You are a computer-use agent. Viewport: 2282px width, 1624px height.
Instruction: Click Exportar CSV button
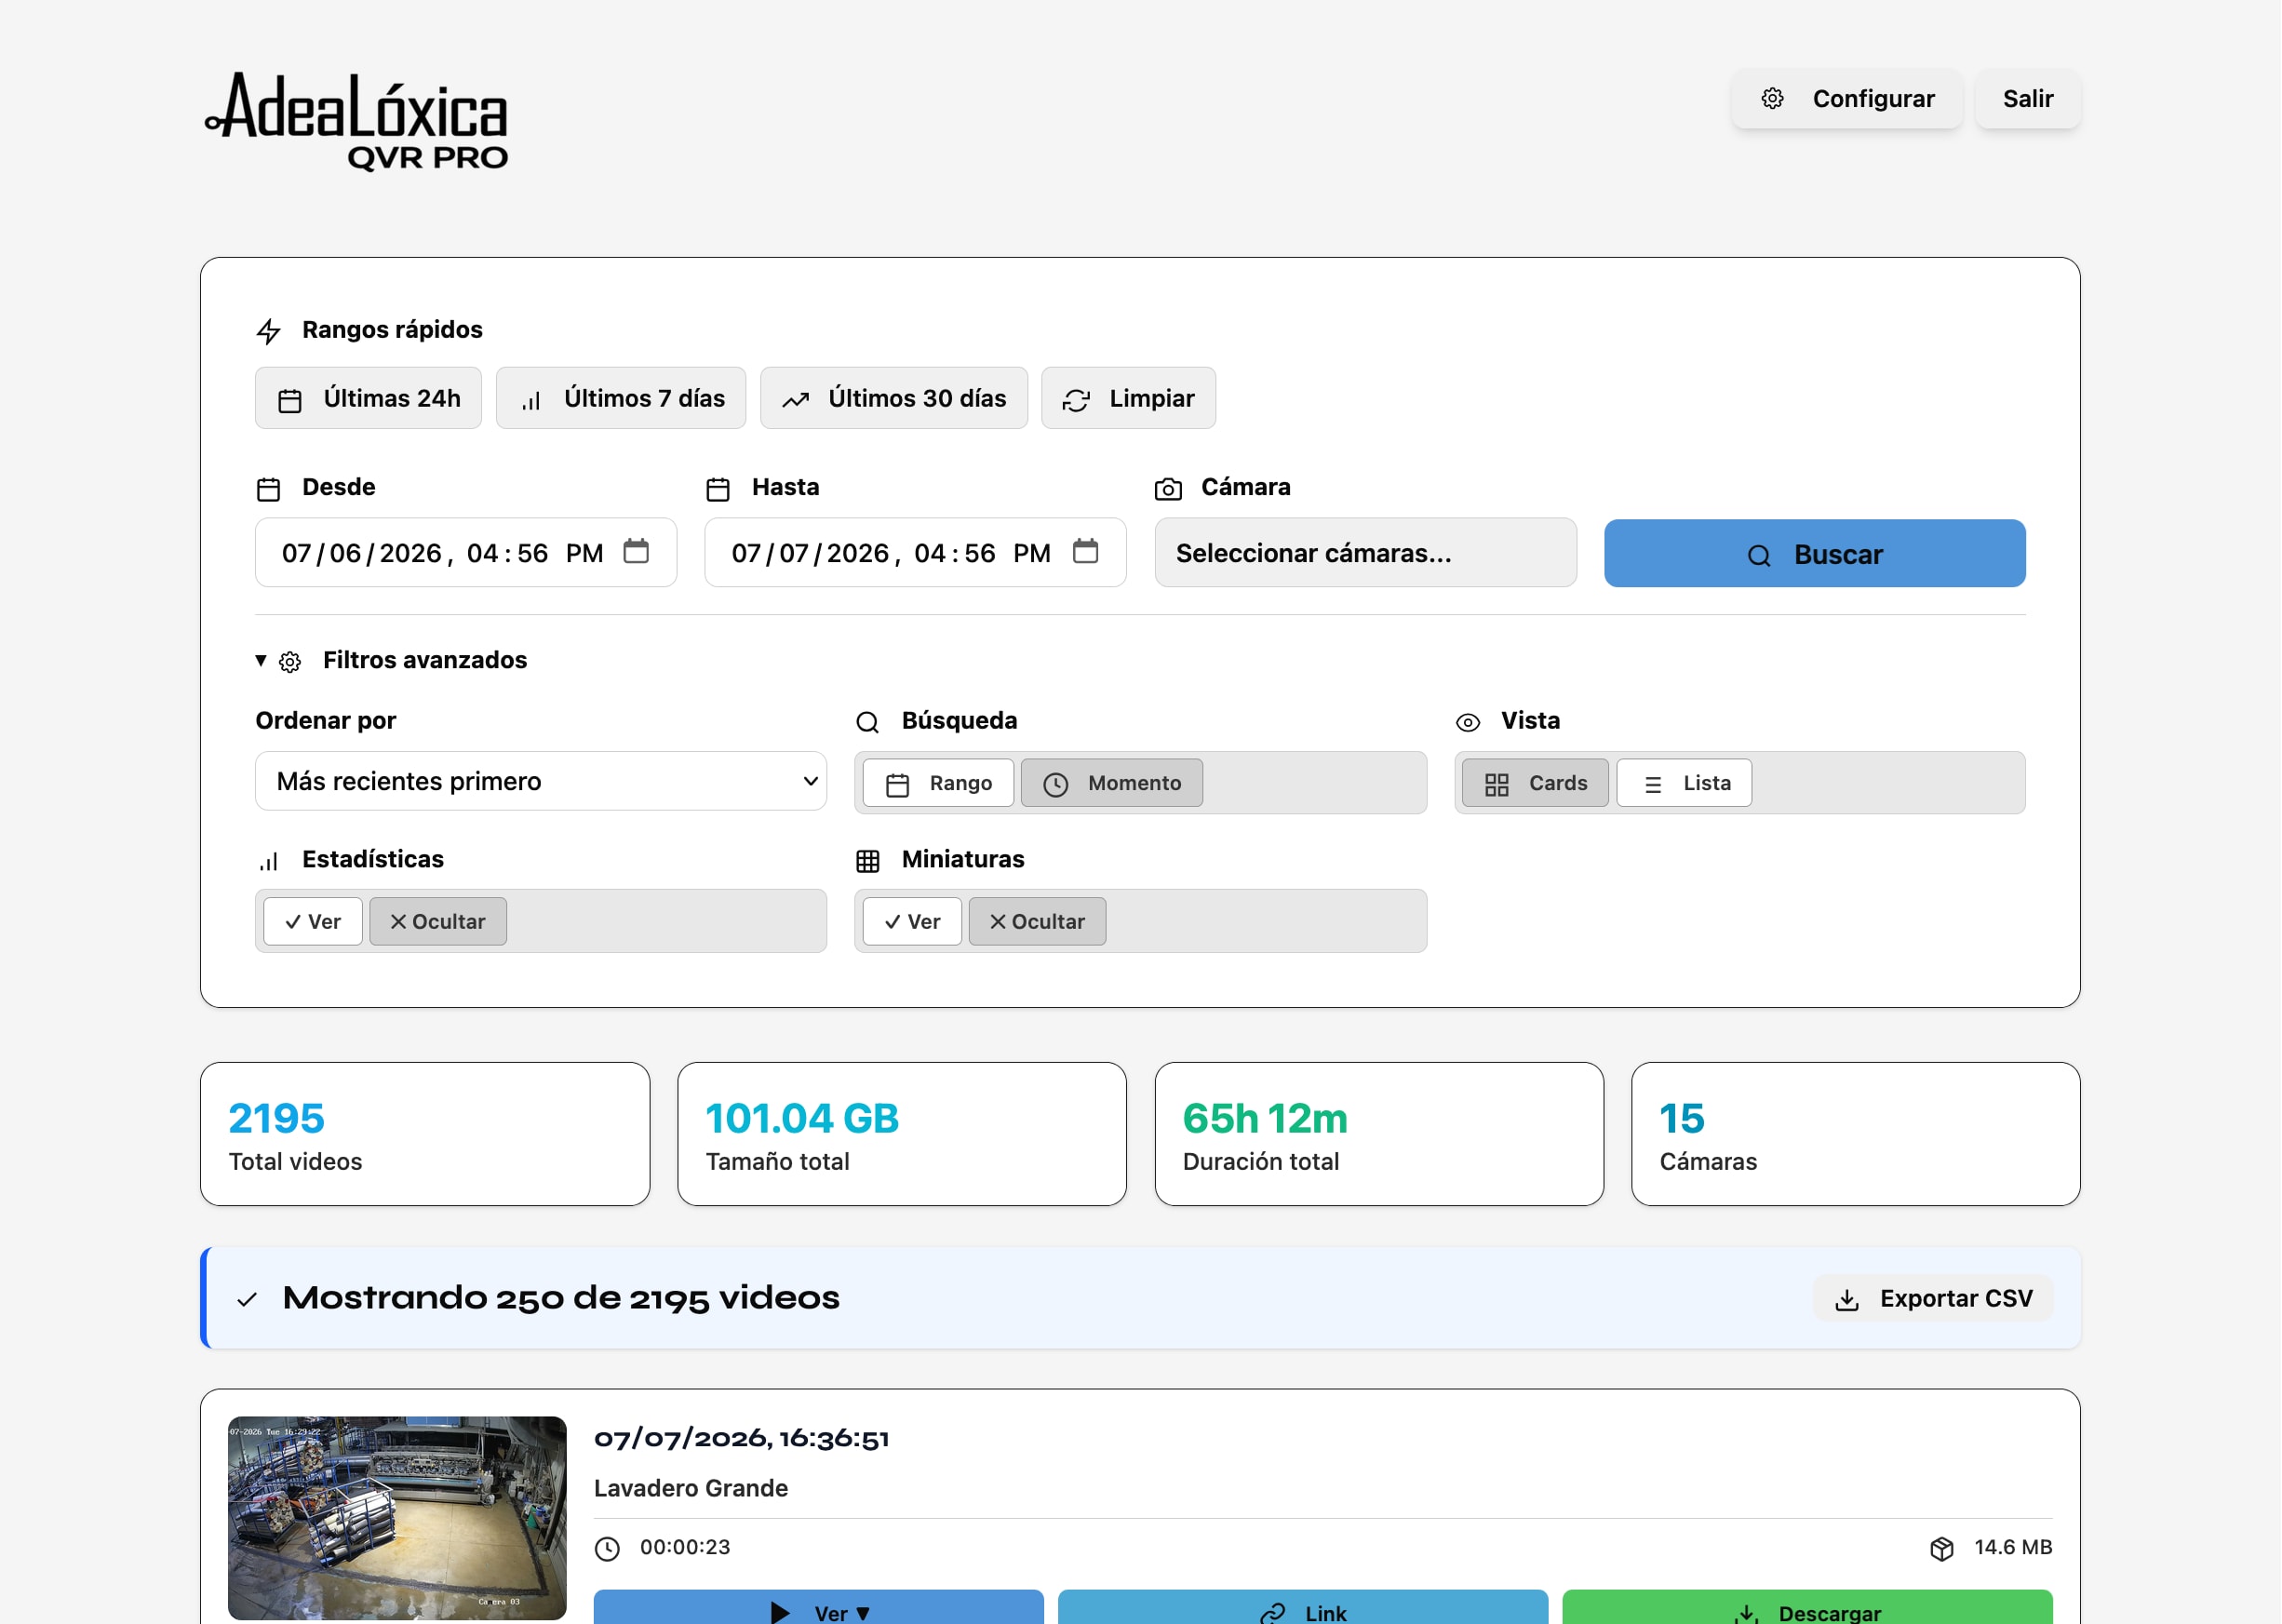pos(1933,1298)
